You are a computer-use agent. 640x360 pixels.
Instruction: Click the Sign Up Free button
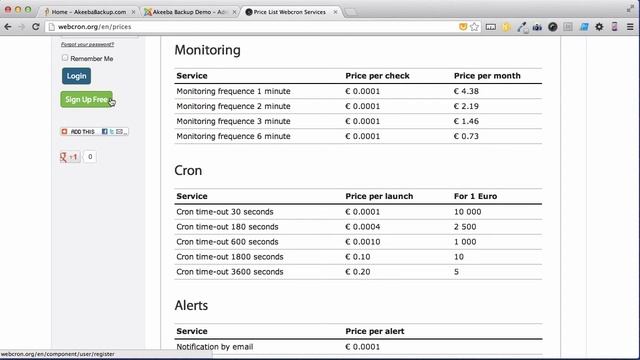(x=86, y=99)
